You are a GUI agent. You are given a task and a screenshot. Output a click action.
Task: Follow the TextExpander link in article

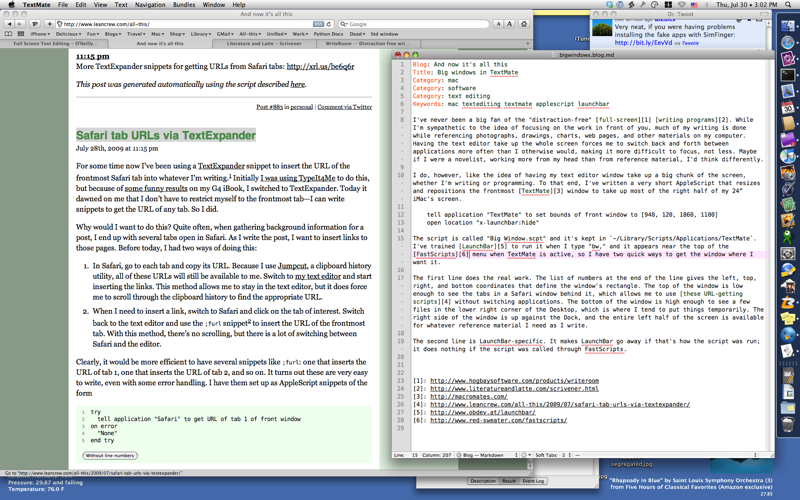221,166
